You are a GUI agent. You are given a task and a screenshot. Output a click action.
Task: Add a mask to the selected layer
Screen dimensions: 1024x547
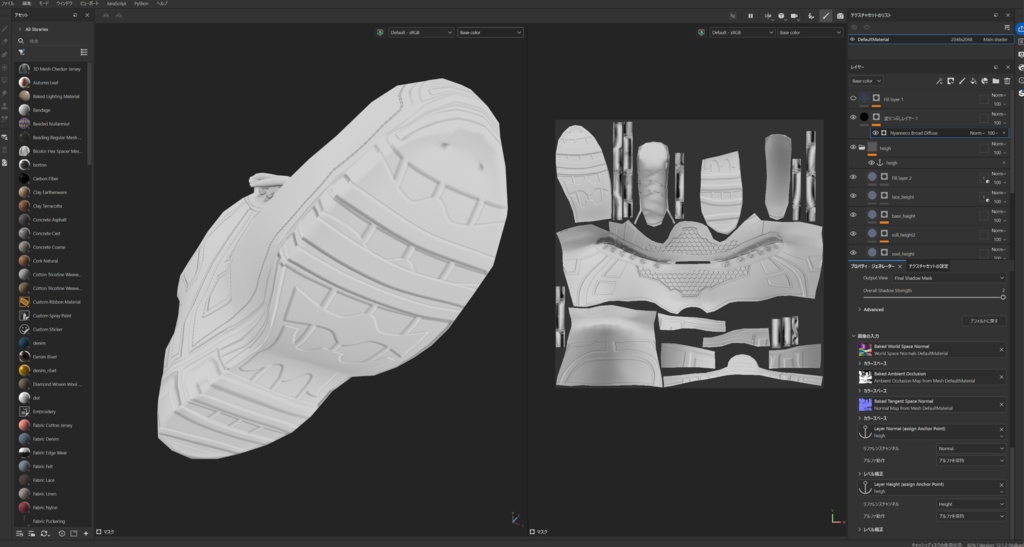(x=950, y=81)
